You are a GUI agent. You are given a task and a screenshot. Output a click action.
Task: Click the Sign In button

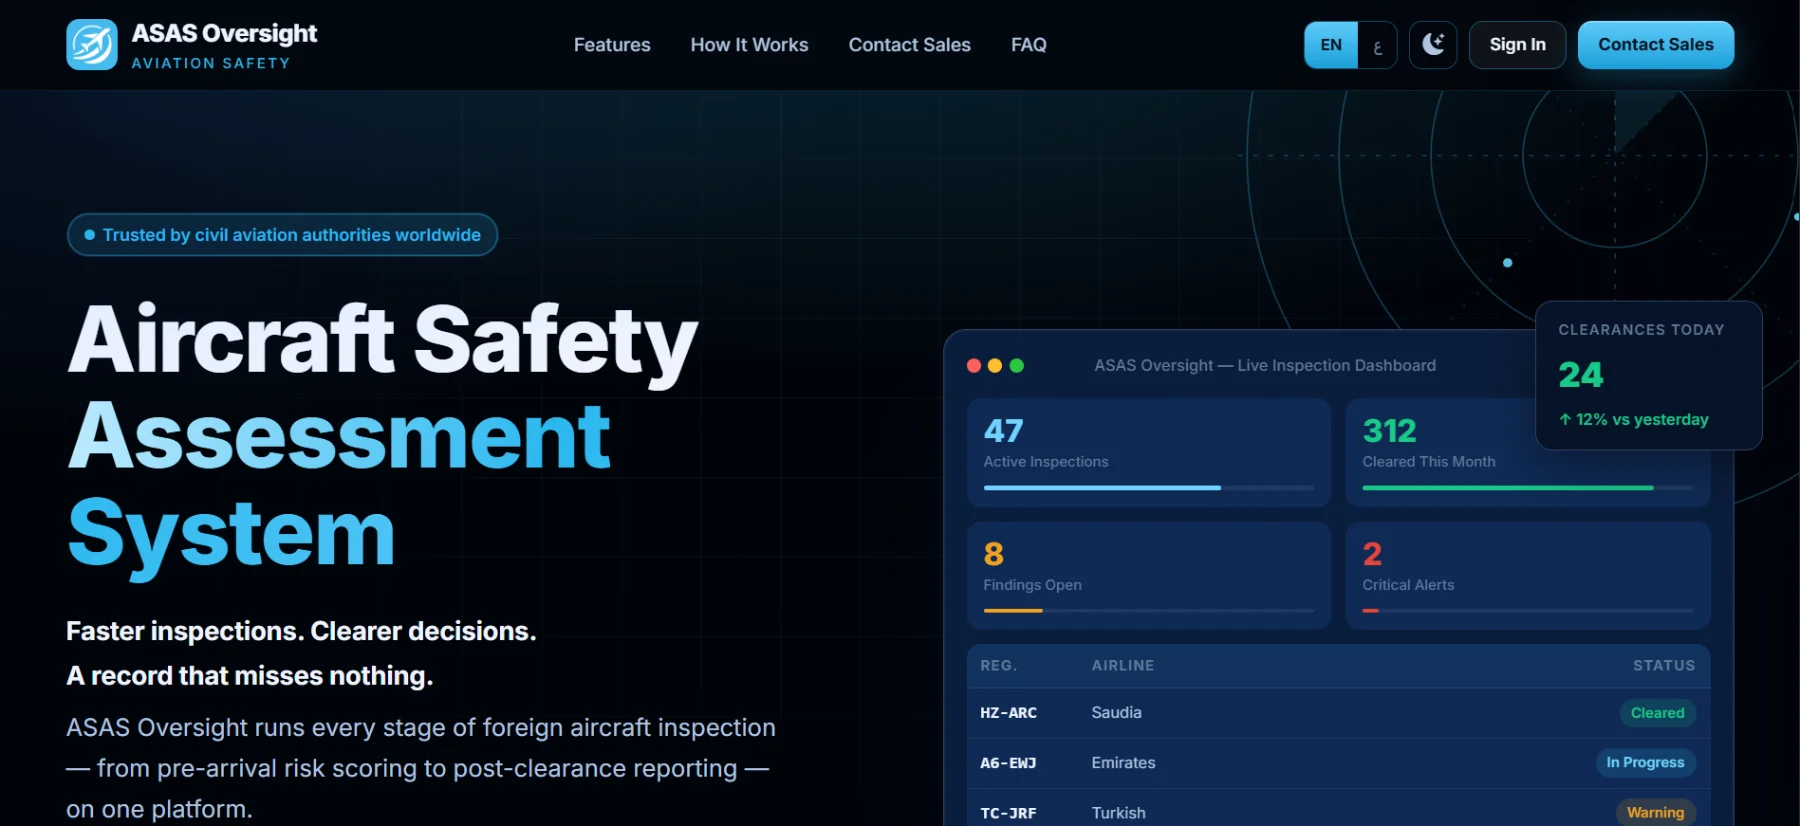[1517, 45]
